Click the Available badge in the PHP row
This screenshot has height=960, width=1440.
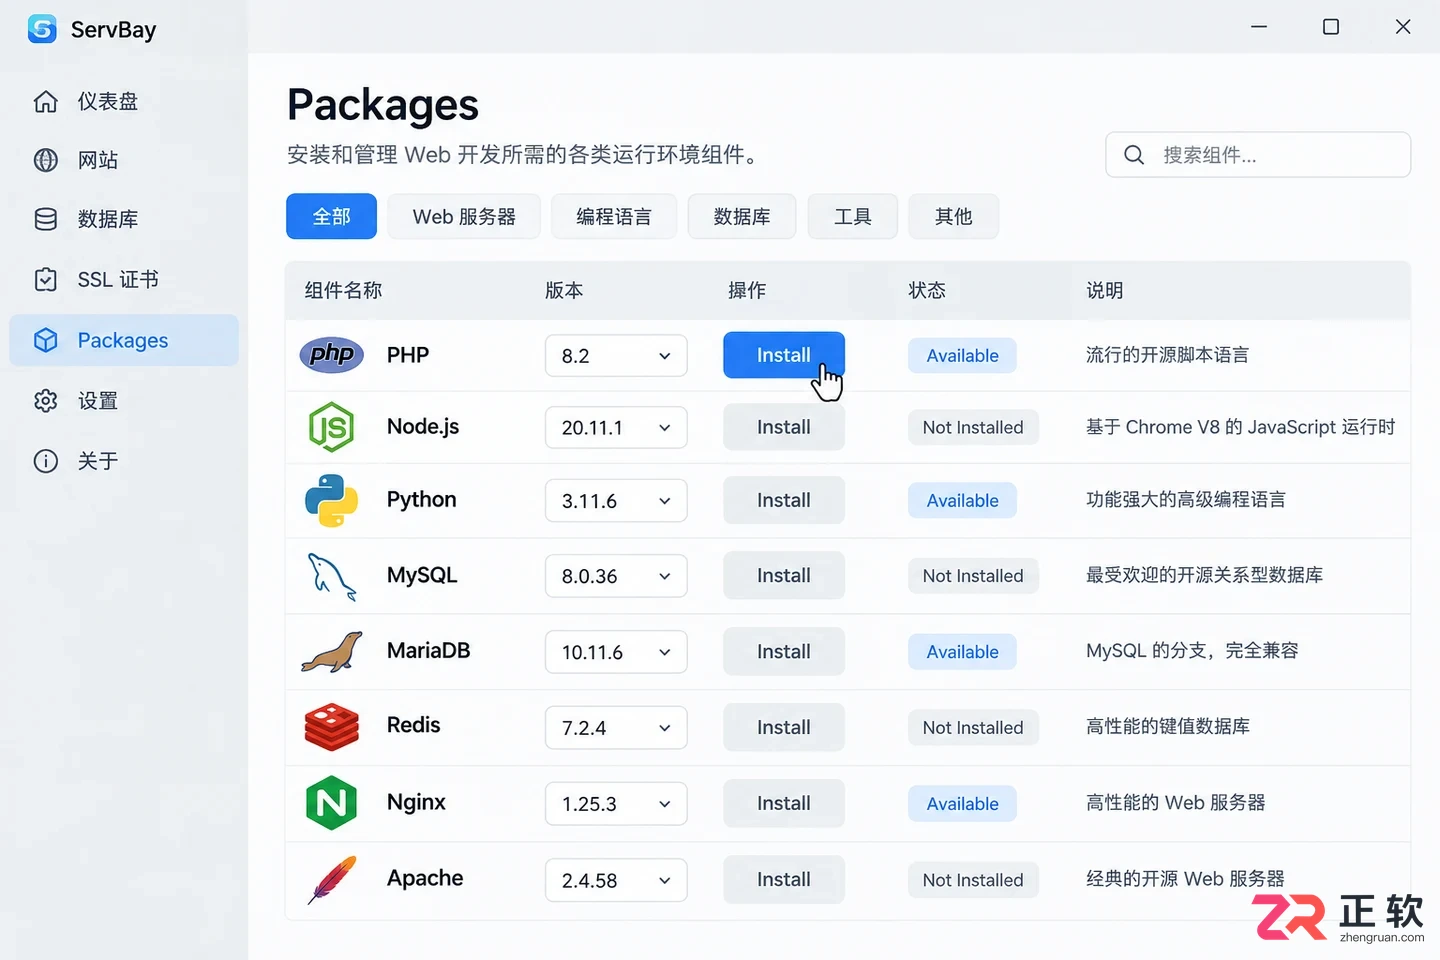(962, 355)
